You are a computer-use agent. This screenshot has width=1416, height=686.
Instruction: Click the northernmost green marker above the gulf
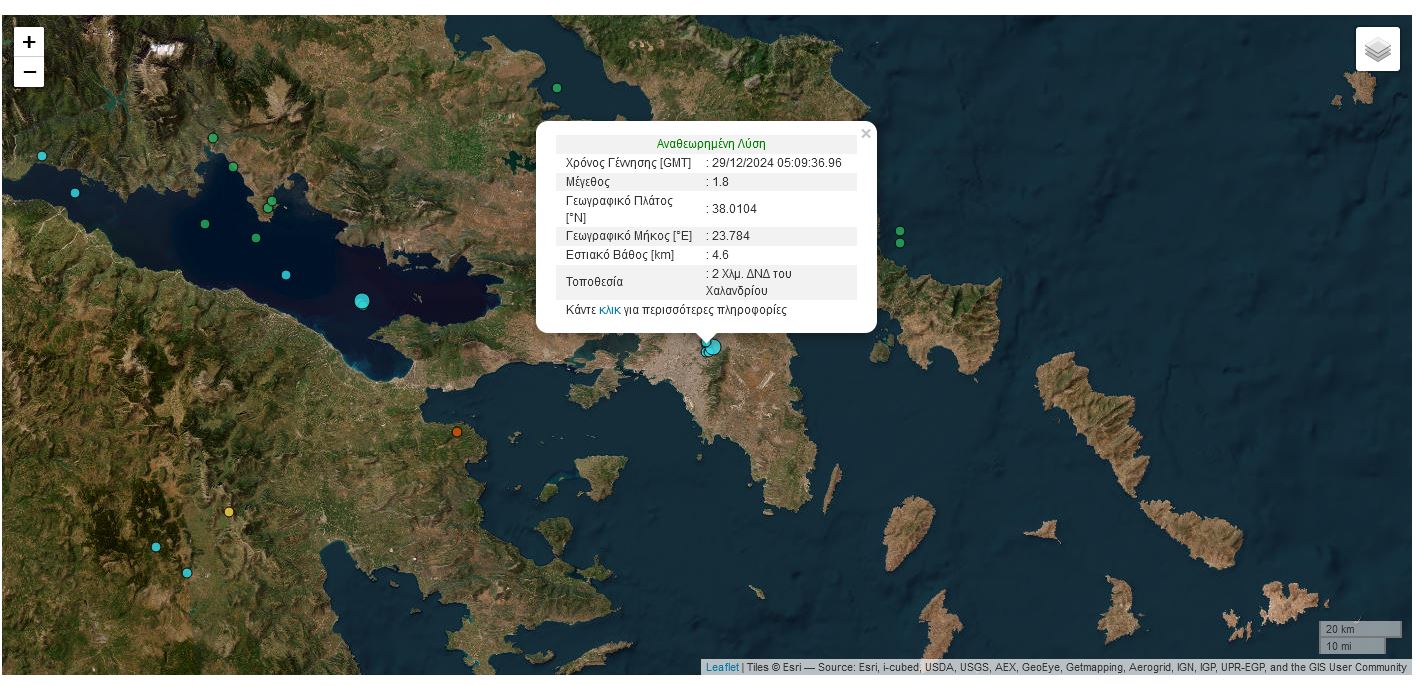tap(213, 138)
